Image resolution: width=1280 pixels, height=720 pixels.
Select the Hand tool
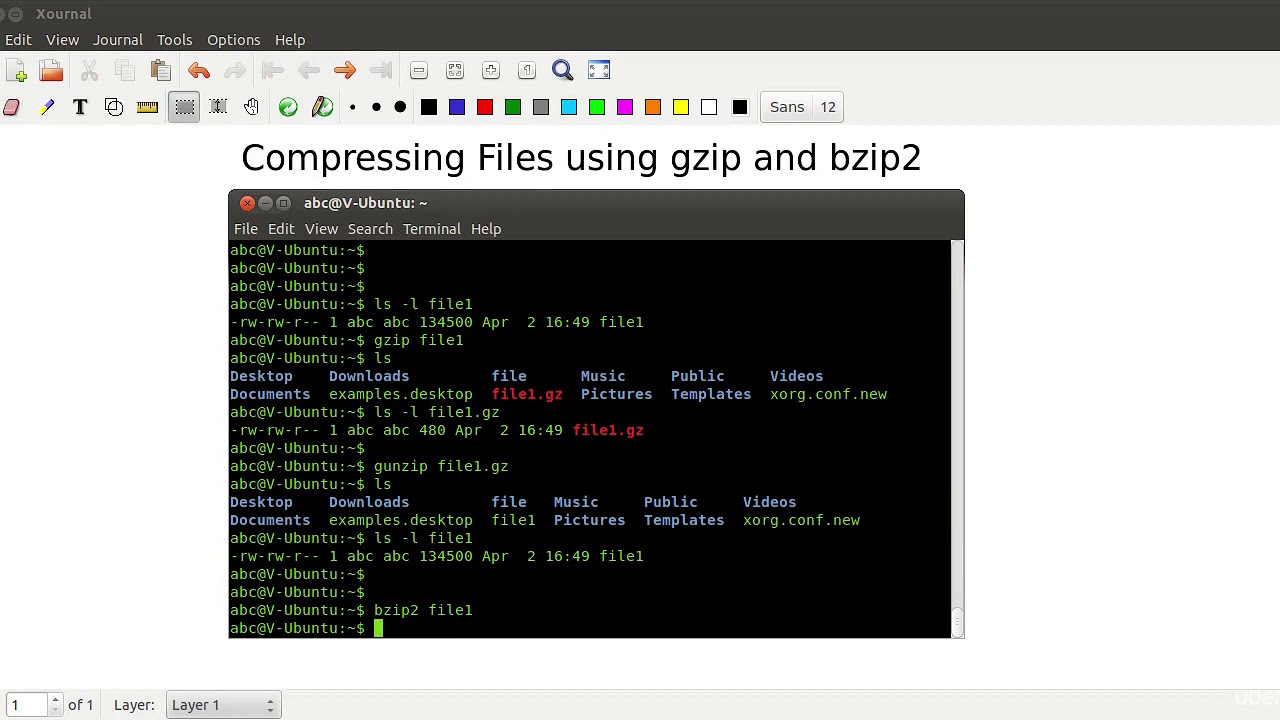coord(252,107)
